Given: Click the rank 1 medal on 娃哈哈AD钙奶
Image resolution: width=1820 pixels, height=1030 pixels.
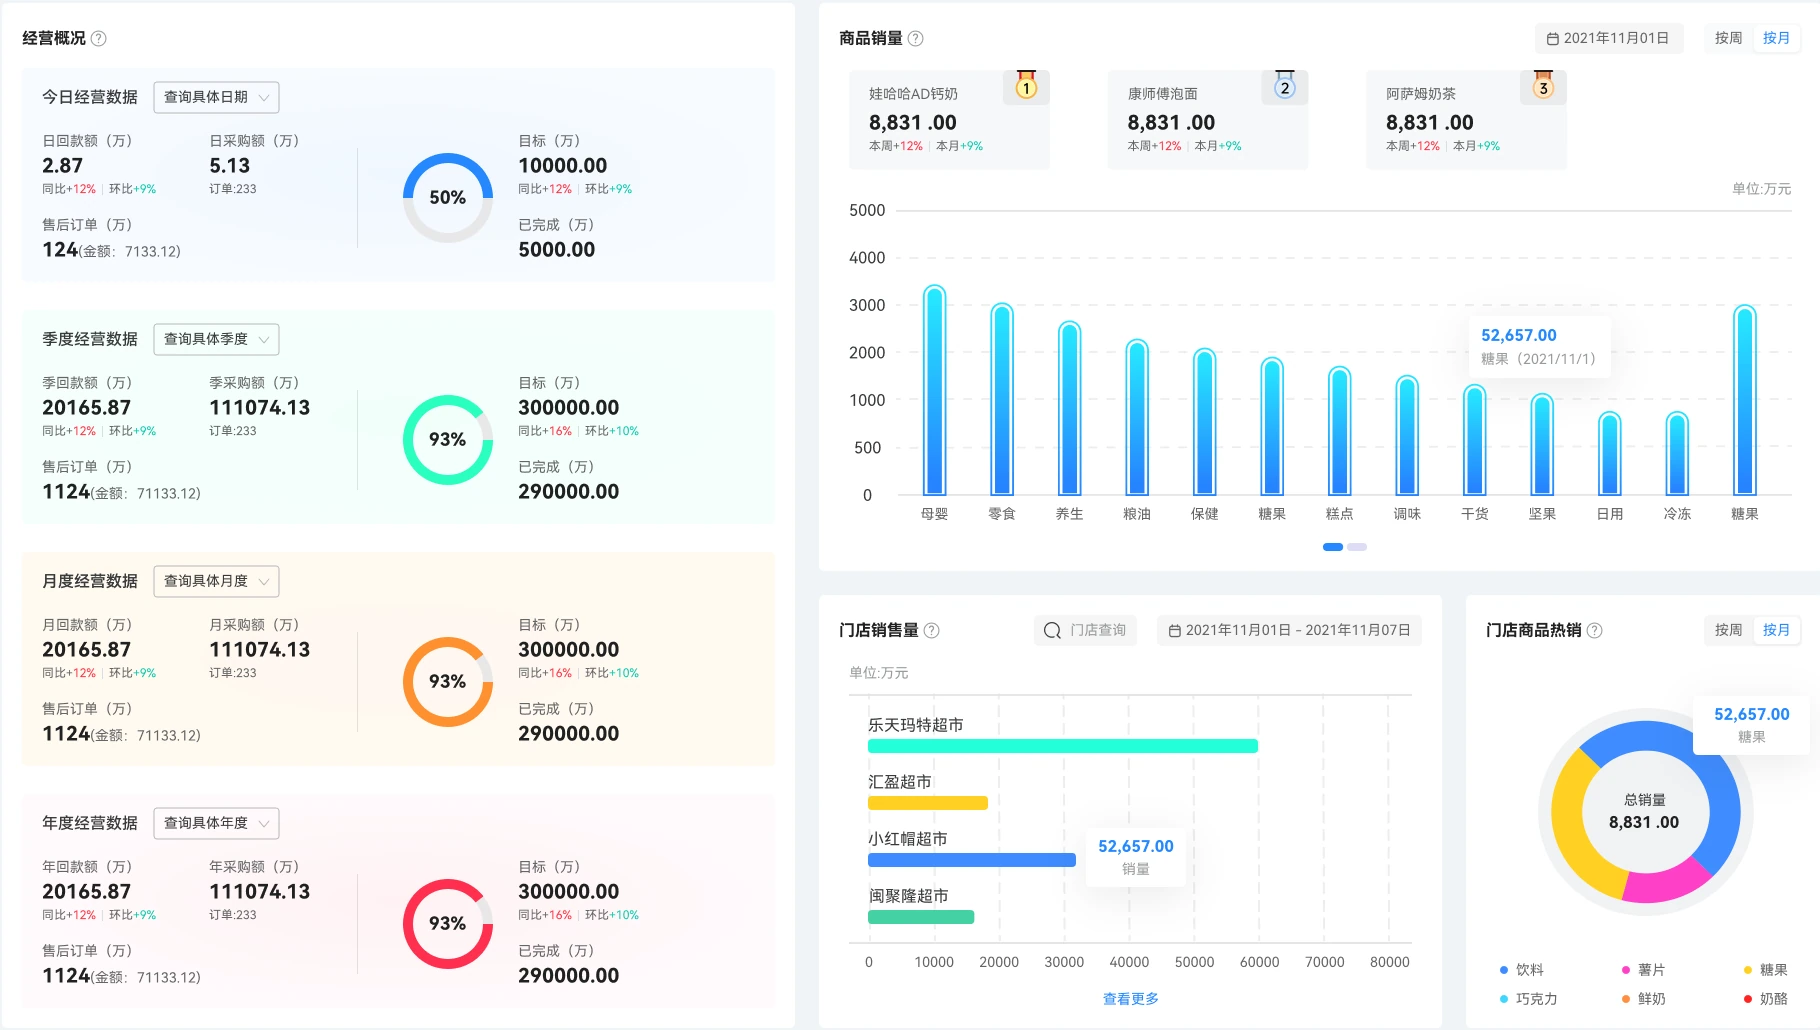Looking at the screenshot, I should click(x=1026, y=86).
